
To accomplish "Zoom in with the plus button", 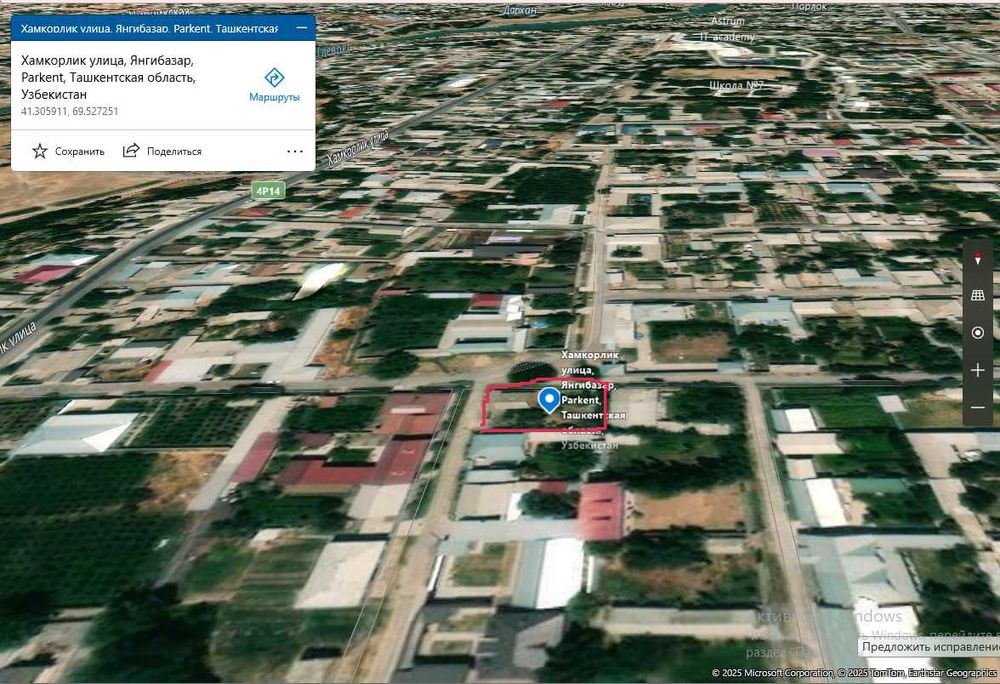I will 978,370.
